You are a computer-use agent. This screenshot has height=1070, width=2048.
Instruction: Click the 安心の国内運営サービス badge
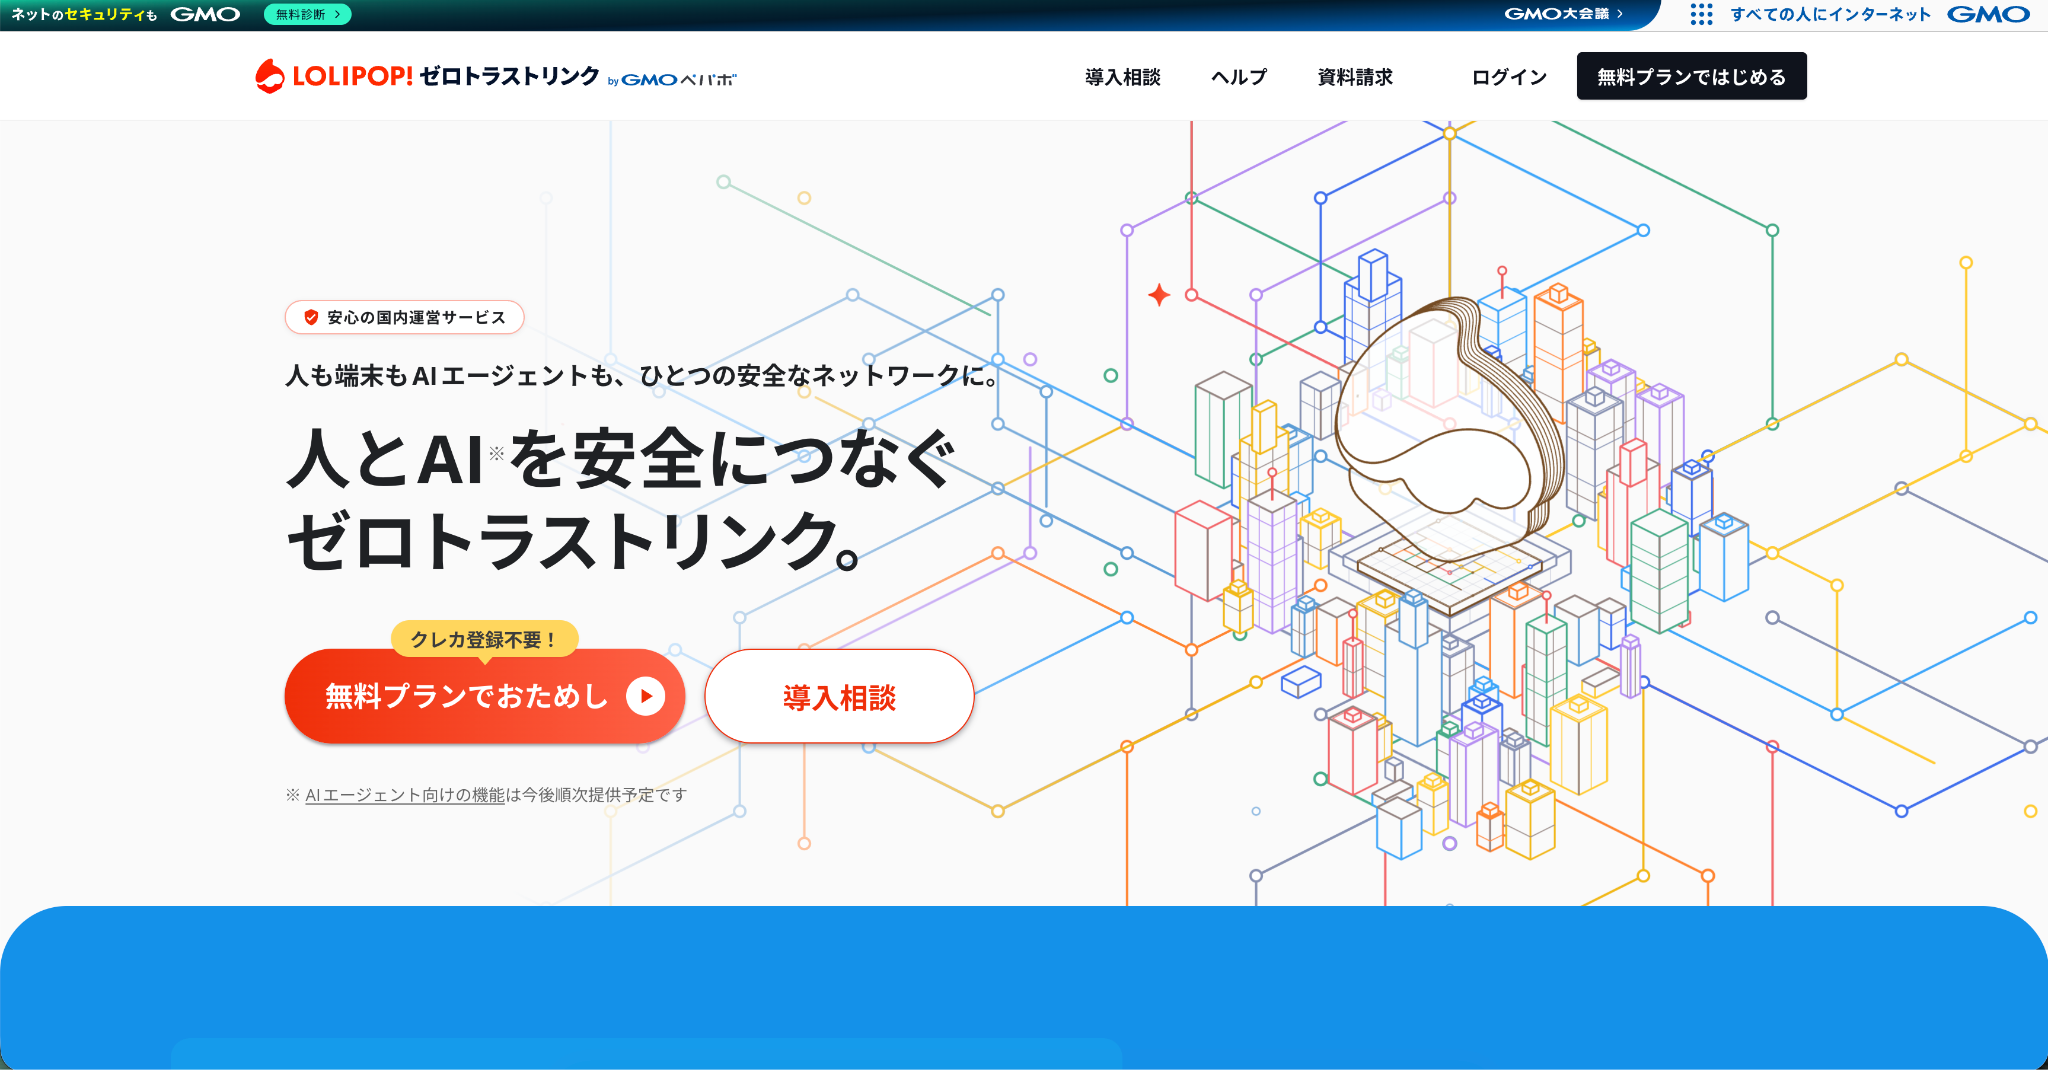coord(405,317)
